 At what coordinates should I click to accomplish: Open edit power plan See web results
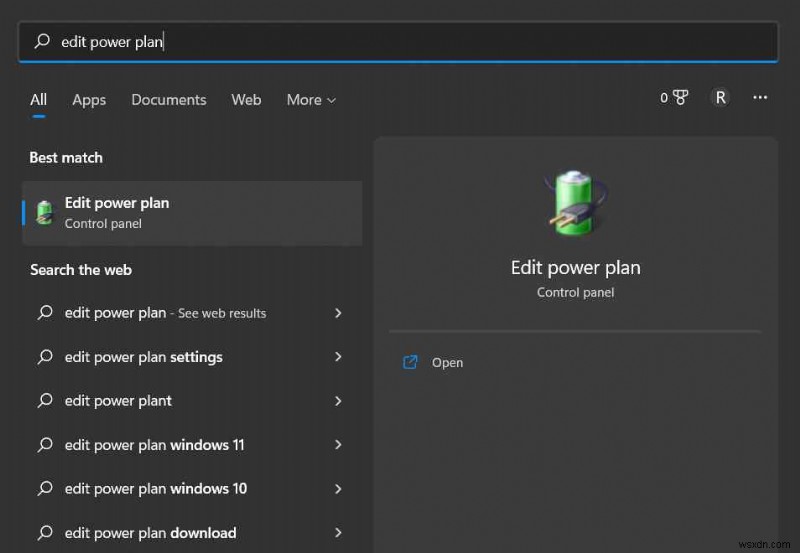[x=165, y=313]
